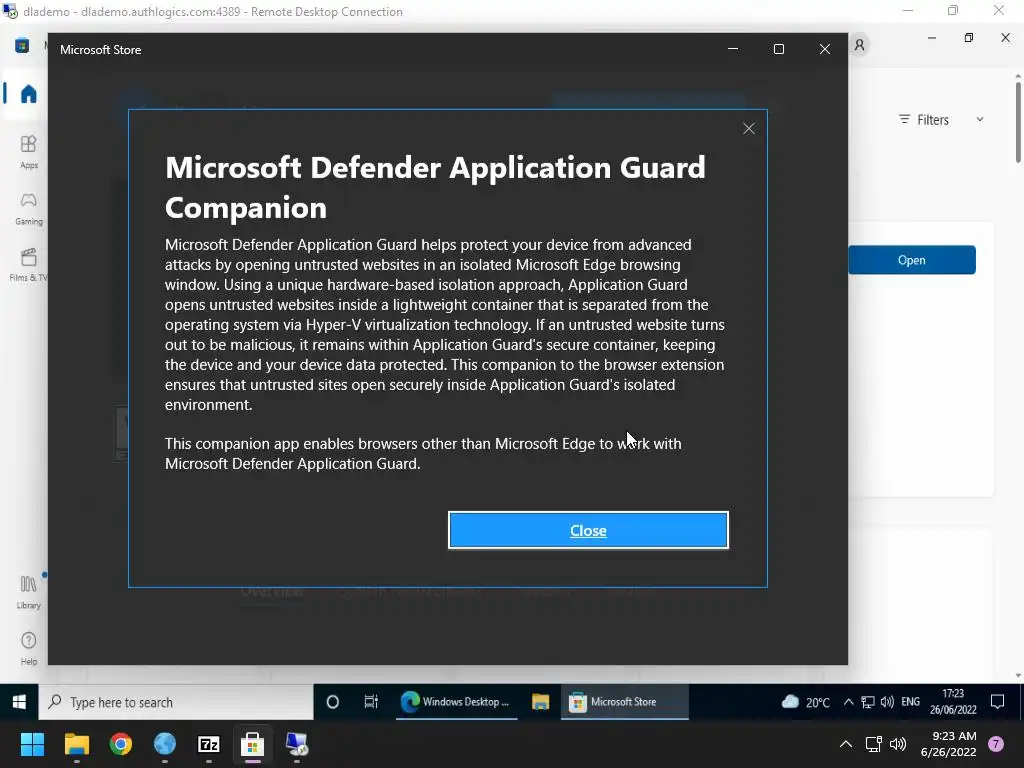The image size is (1024, 768).
Task: Open remote volume tray icon
Action: pyautogui.click(x=887, y=702)
